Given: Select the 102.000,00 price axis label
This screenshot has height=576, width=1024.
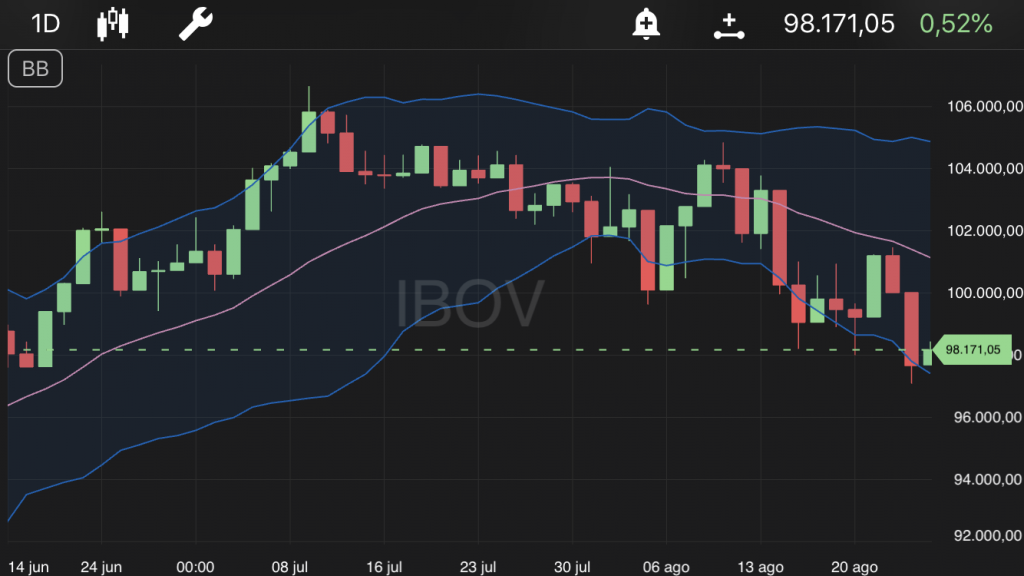Looking at the screenshot, I should [985, 231].
